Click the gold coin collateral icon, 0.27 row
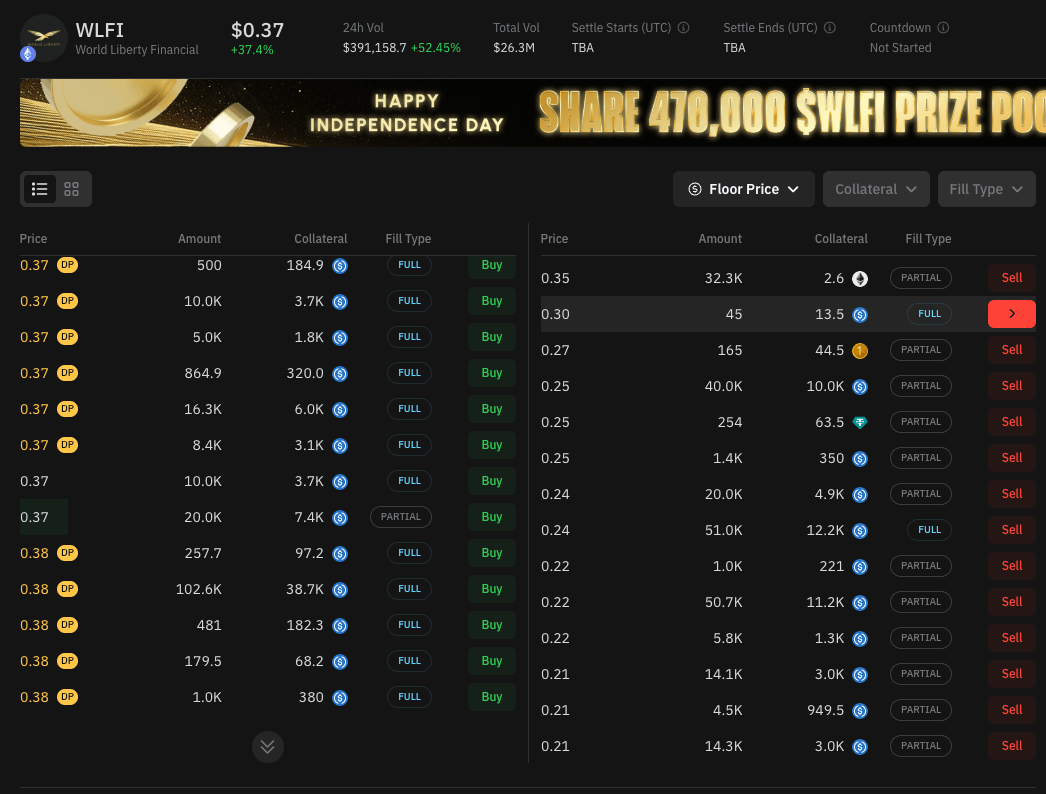The image size is (1046, 794). tap(860, 351)
